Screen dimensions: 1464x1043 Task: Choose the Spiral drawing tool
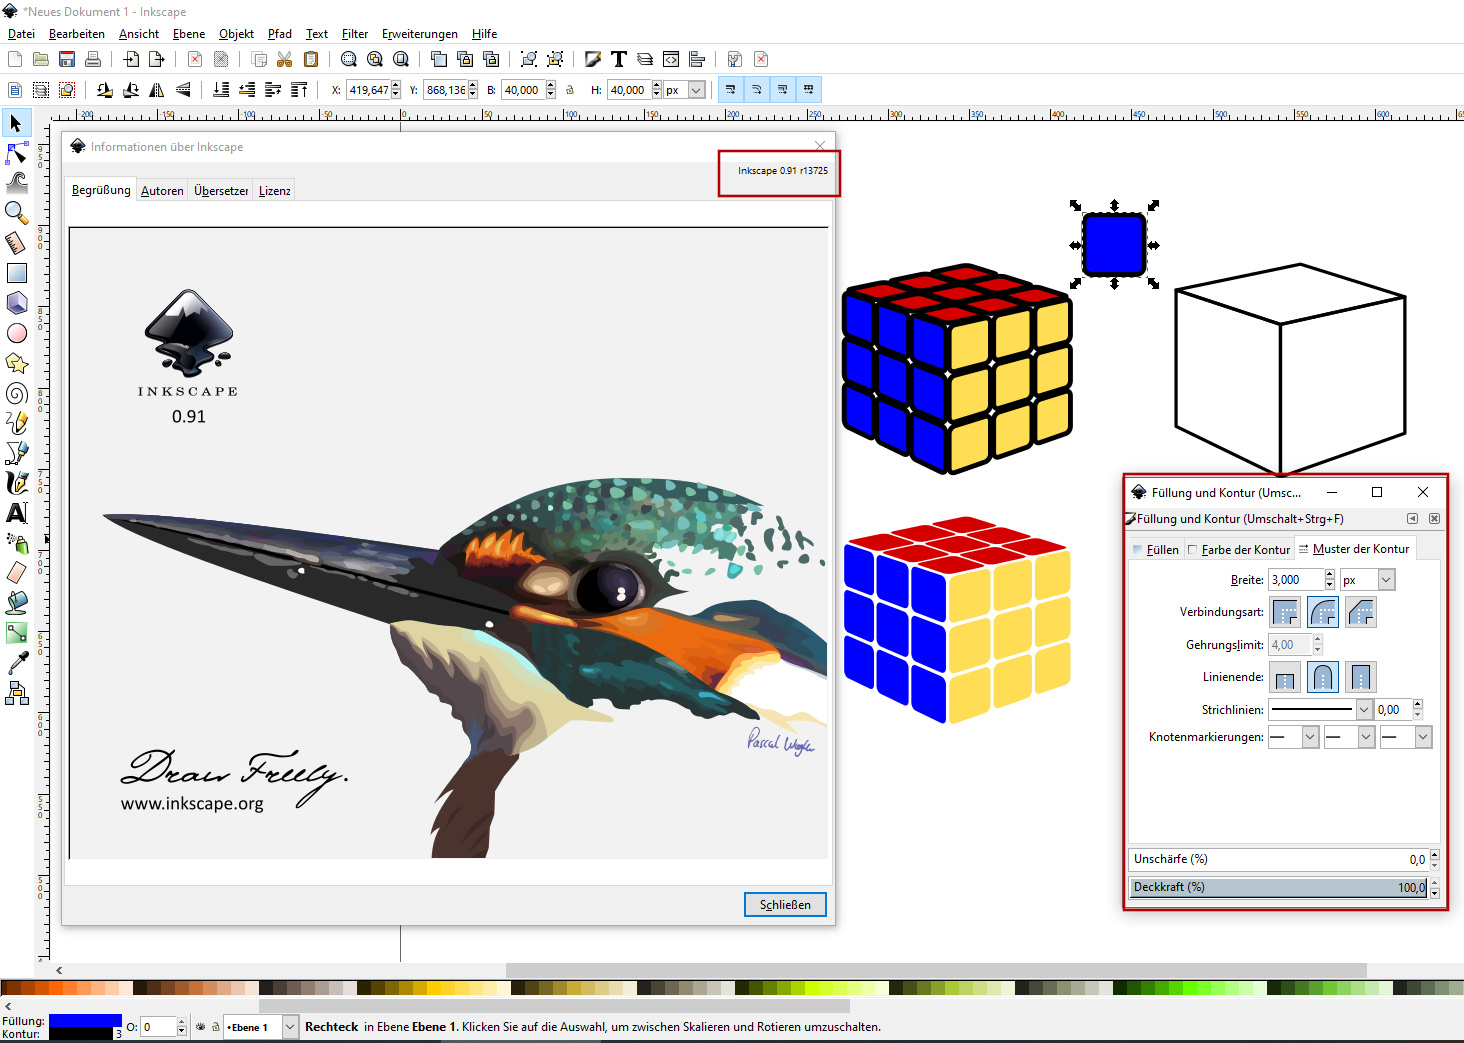click(17, 393)
